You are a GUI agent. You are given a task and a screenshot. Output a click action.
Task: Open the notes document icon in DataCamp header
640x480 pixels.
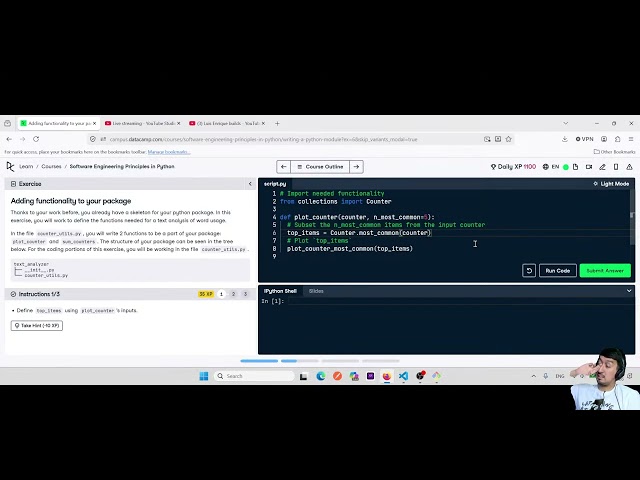(576, 167)
